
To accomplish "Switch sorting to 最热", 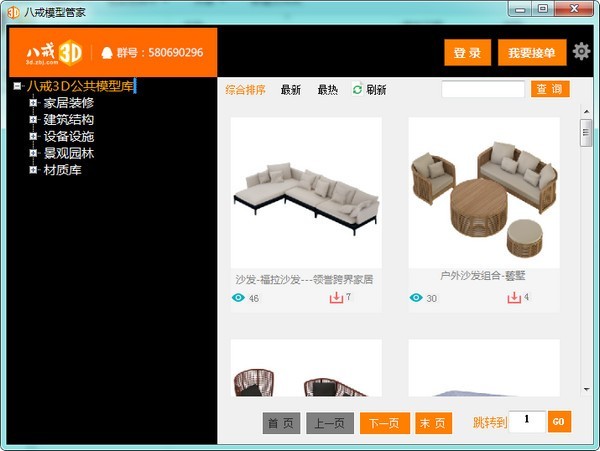I will 328,90.
